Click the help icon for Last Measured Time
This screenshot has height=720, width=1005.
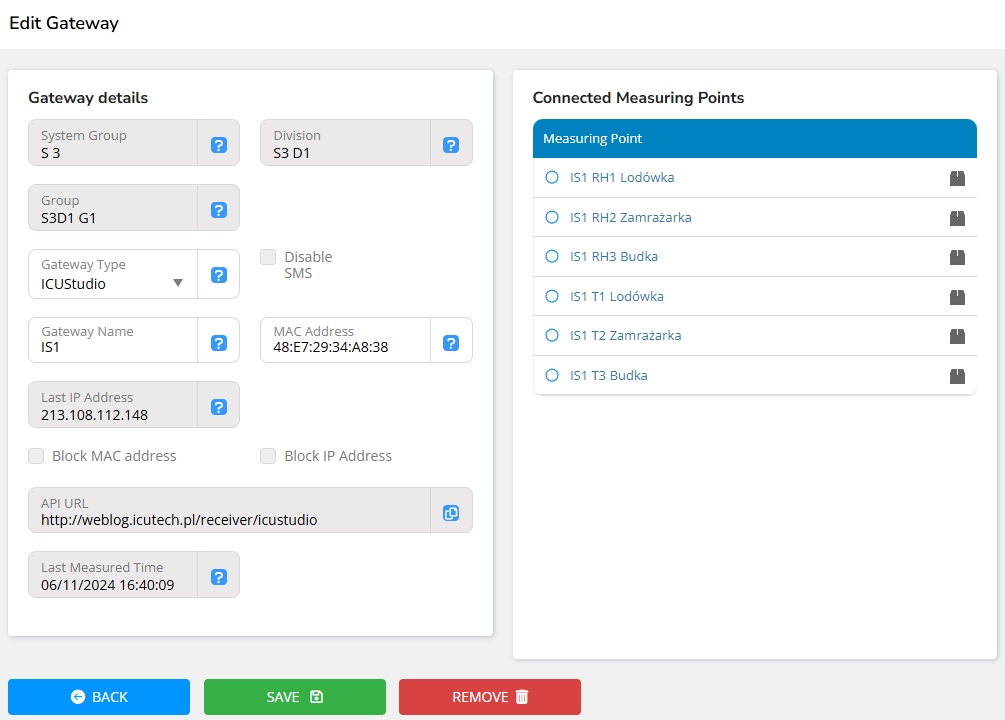click(x=219, y=577)
